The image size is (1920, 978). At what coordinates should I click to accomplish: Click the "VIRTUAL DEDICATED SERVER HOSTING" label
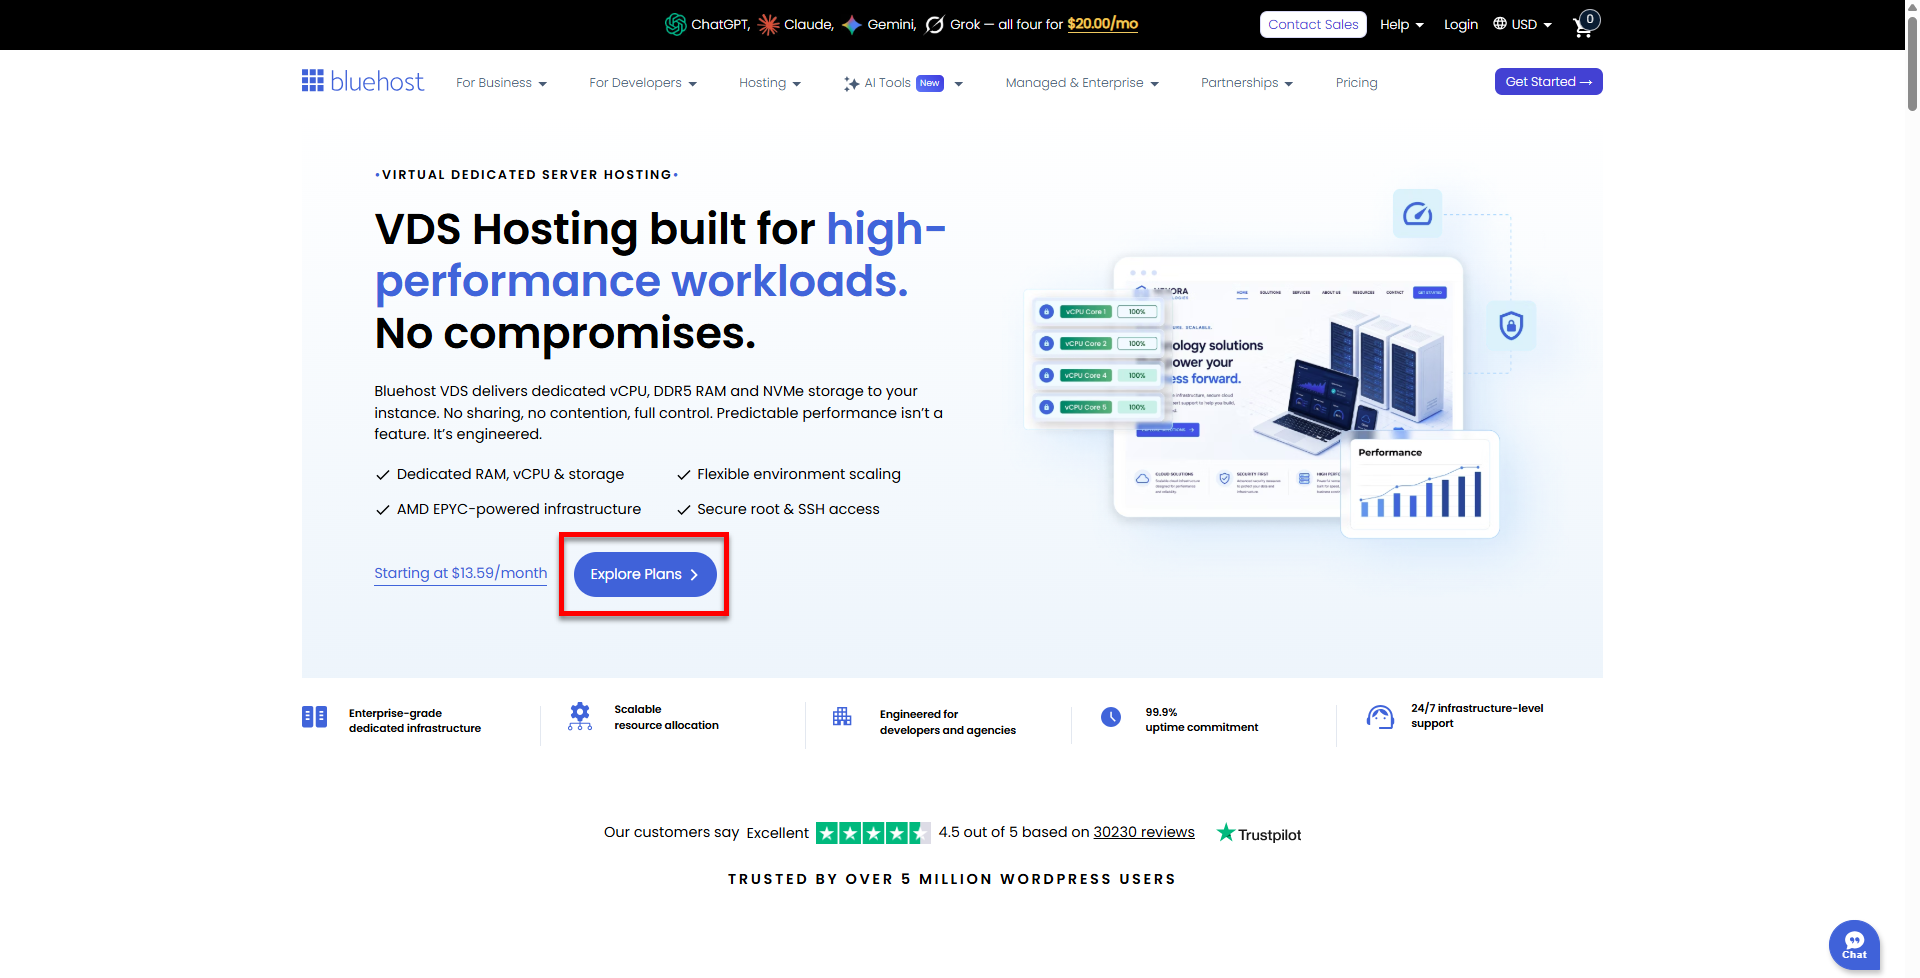coord(527,175)
